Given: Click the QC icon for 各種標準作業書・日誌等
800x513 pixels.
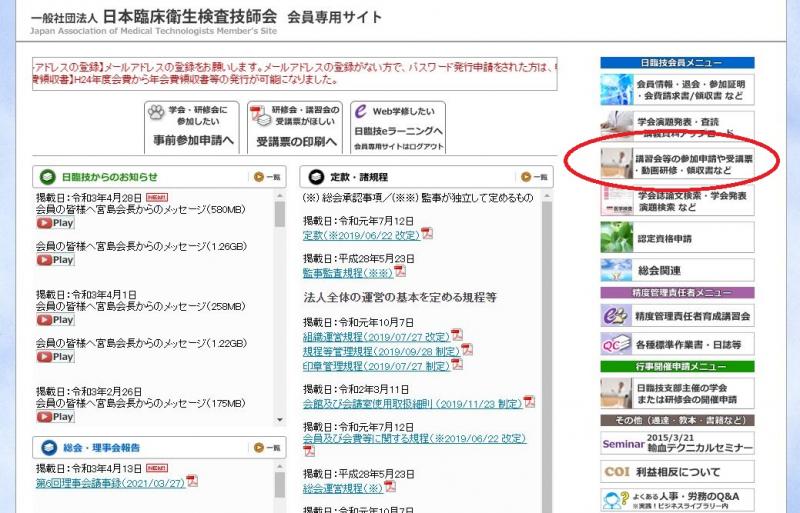Looking at the screenshot, I should pyautogui.click(x=616, y=344).
